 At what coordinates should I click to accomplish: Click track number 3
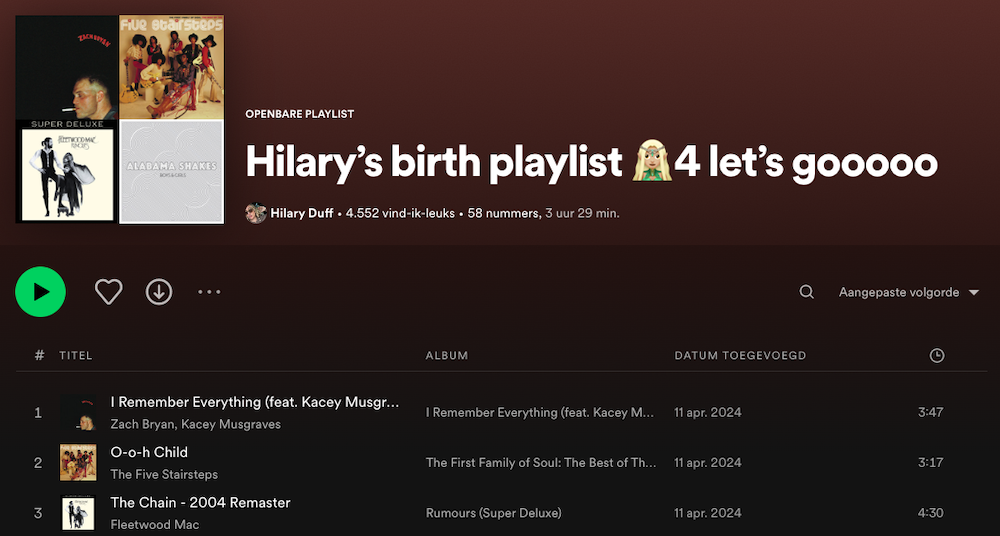38,513
